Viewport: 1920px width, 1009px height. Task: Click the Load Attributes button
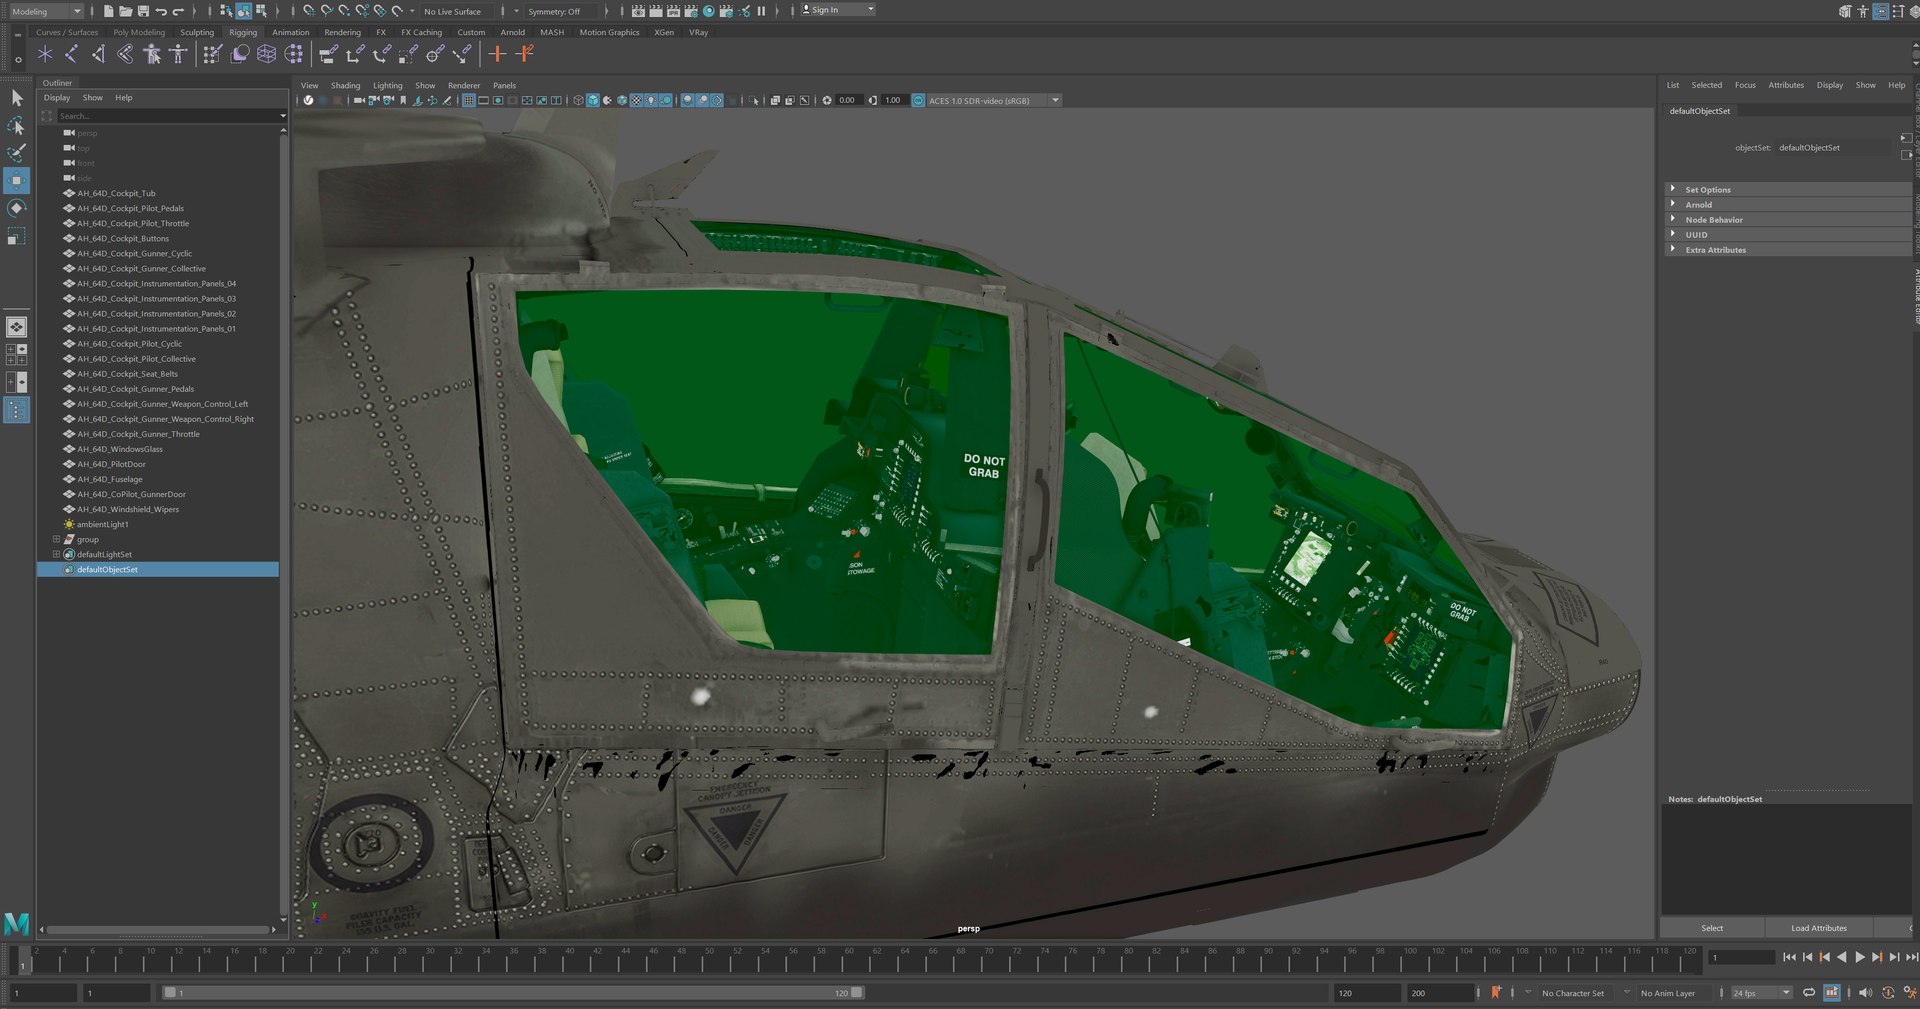coord(1818,928)
